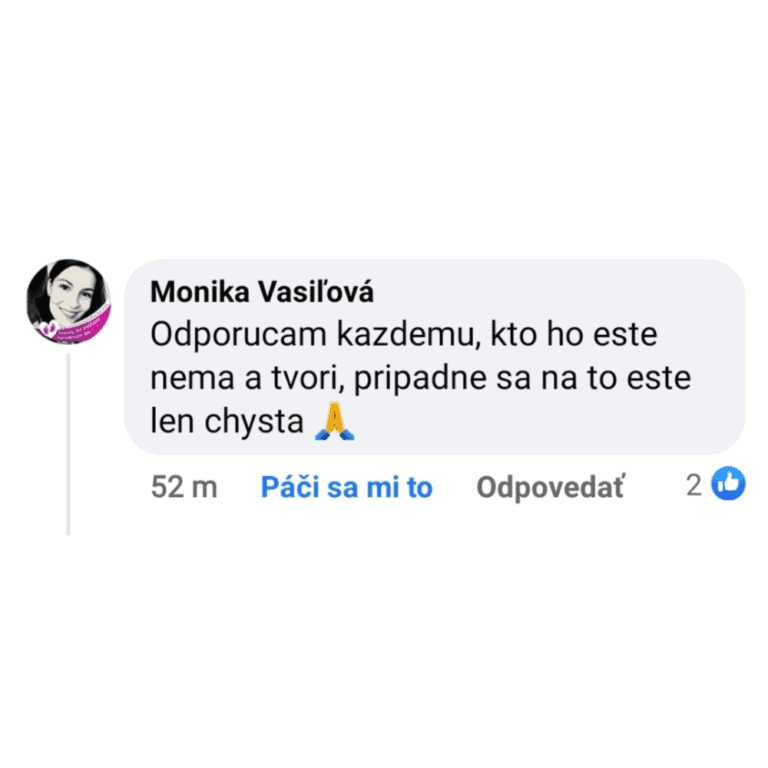
Task: Like the comment via Páči sa mi to
Action: tap(347, 487)
